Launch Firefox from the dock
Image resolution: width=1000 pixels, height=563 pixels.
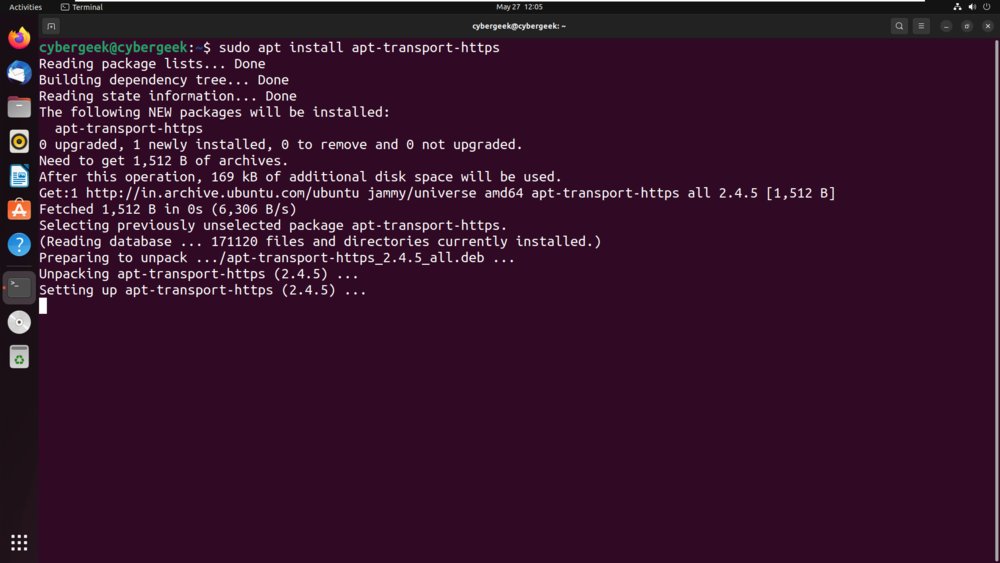[19, 39]
